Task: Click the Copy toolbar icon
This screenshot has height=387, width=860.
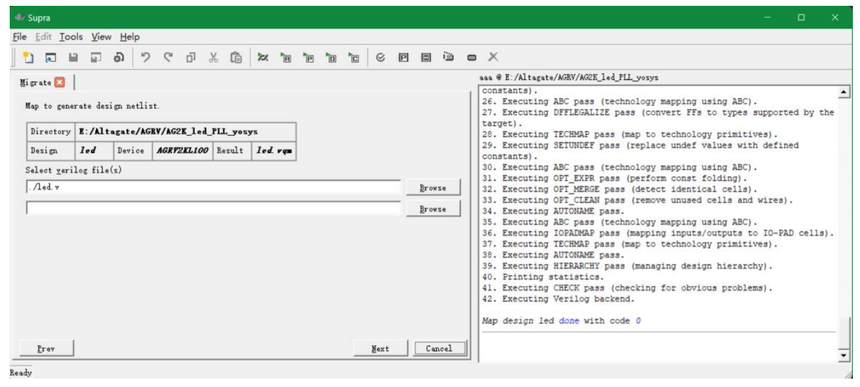Action: [x=191, y=57]
